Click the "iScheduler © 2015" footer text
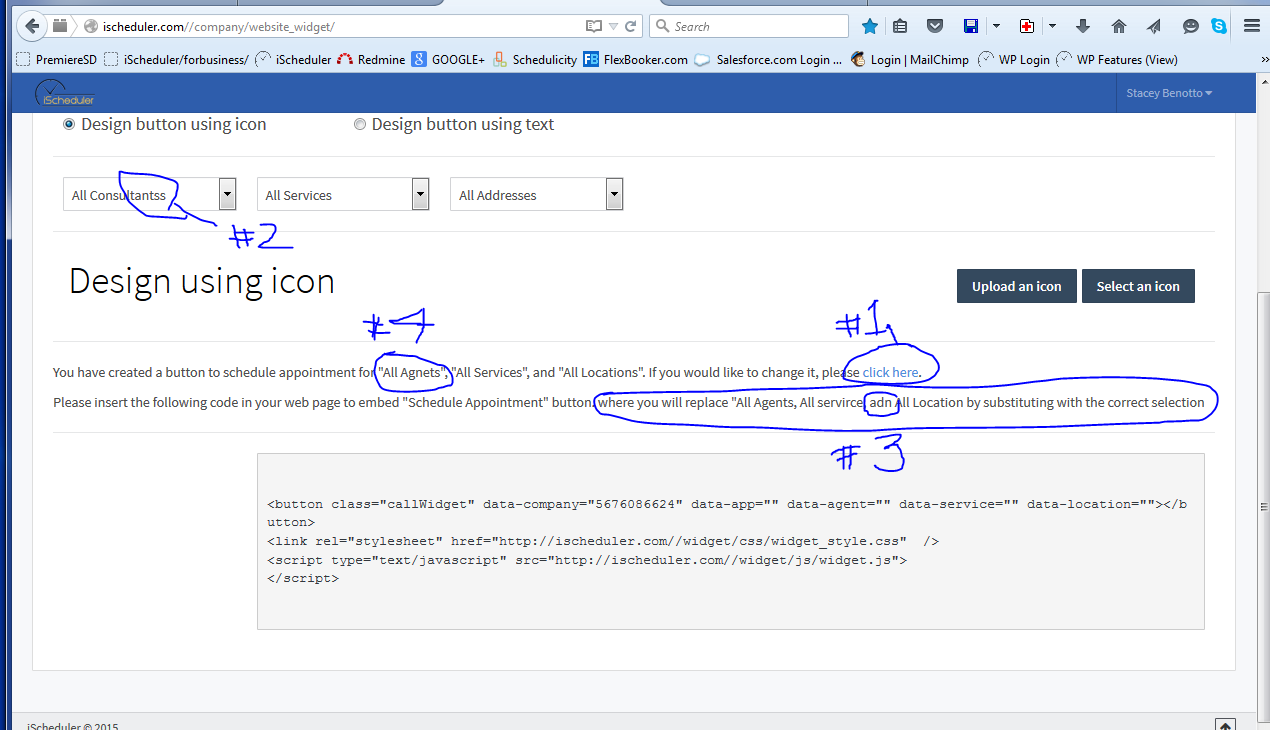The width and height of the screenshot is (1270, 730). [72, 727]
